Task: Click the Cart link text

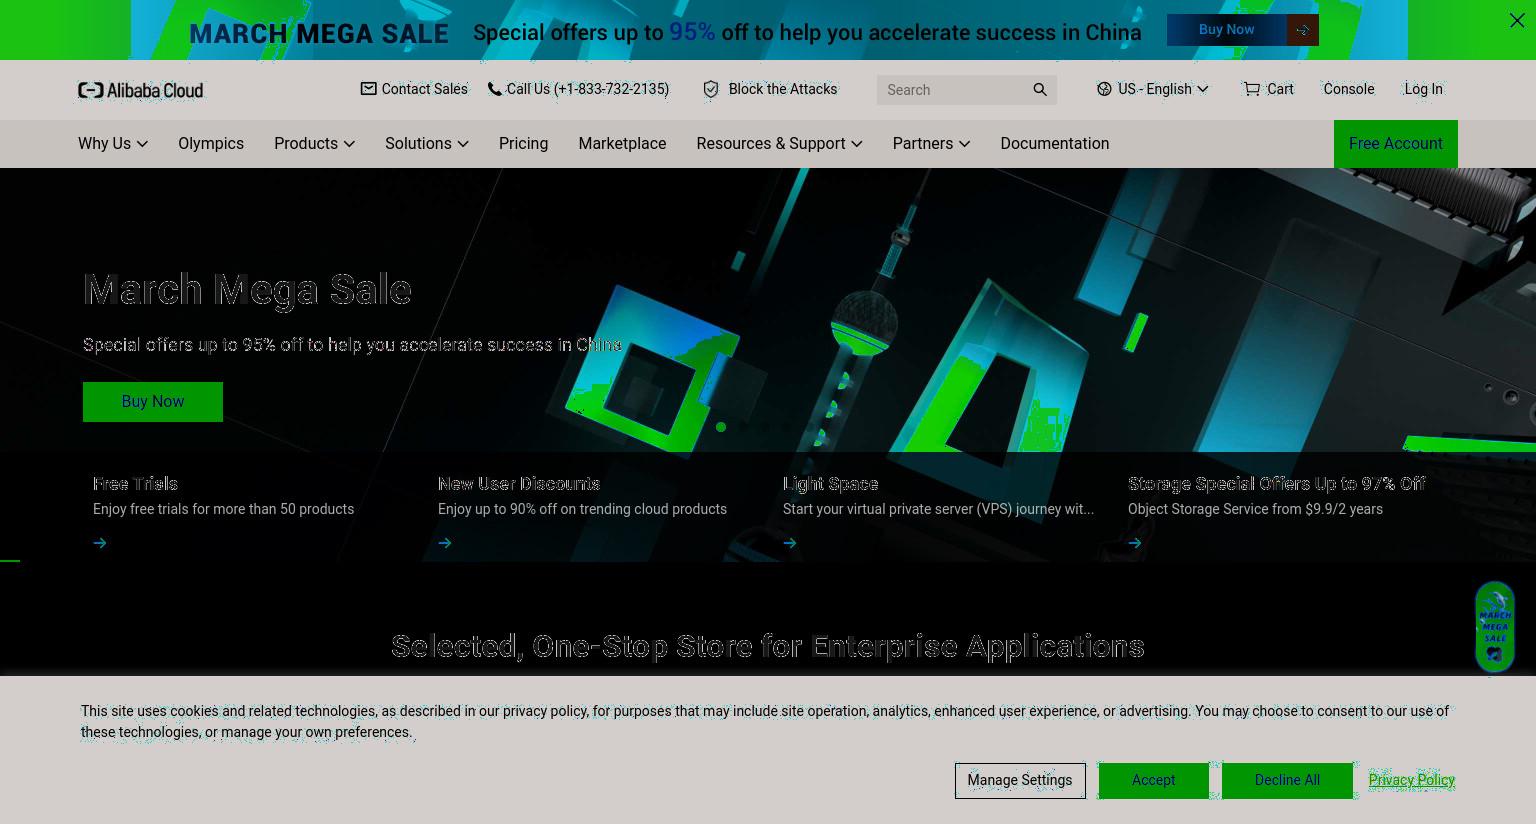Action: pos(1280,89)
